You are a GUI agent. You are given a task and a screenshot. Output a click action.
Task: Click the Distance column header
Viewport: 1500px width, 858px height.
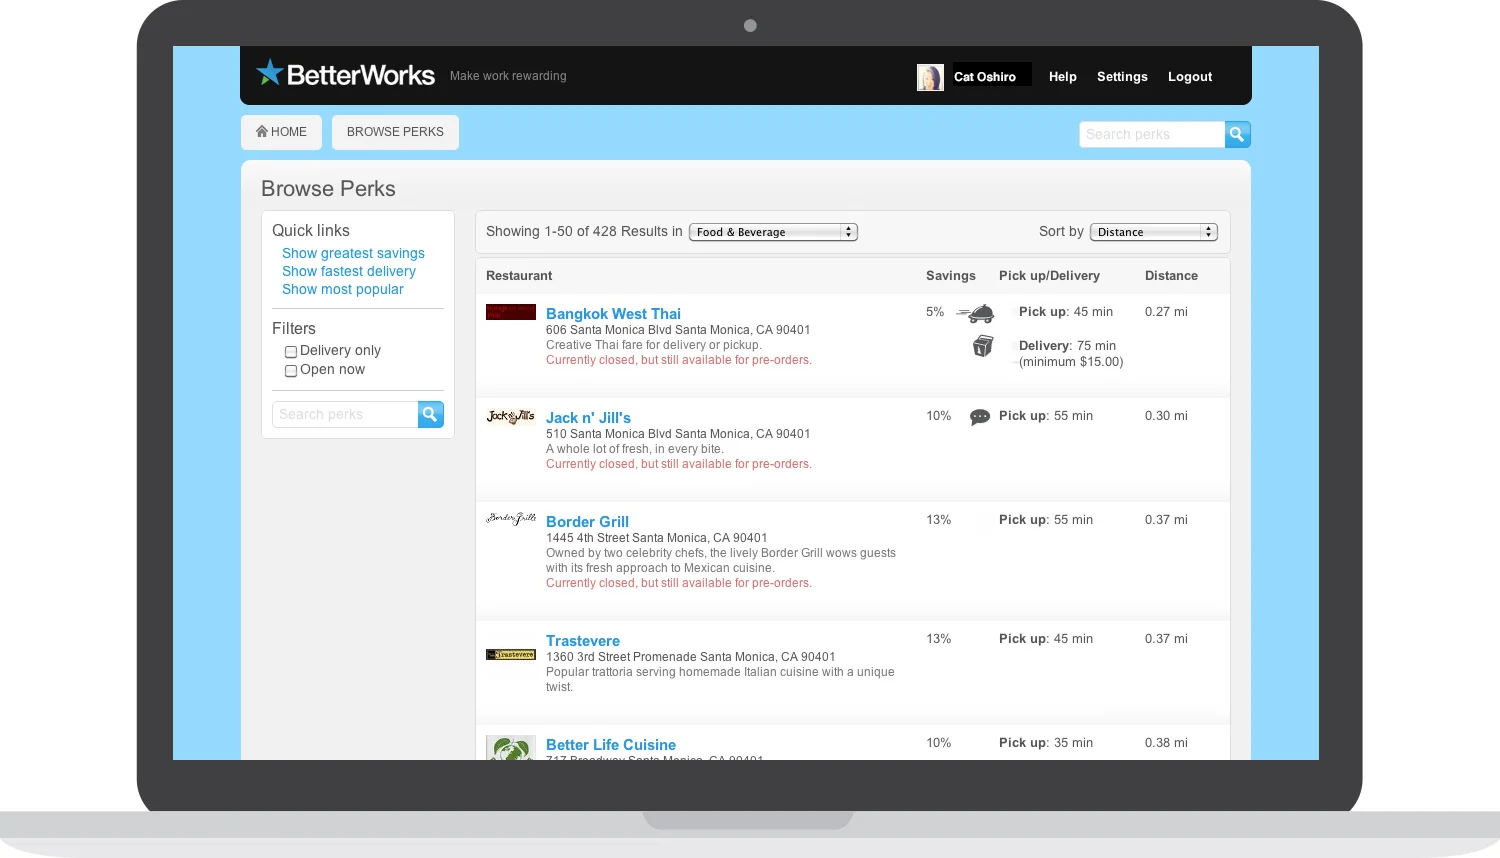[1171, 276]
